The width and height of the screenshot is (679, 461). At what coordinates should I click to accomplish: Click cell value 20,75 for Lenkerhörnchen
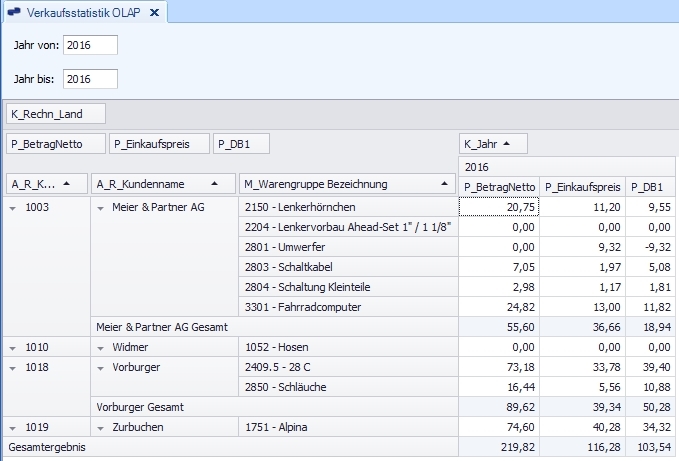click(499, 207)
